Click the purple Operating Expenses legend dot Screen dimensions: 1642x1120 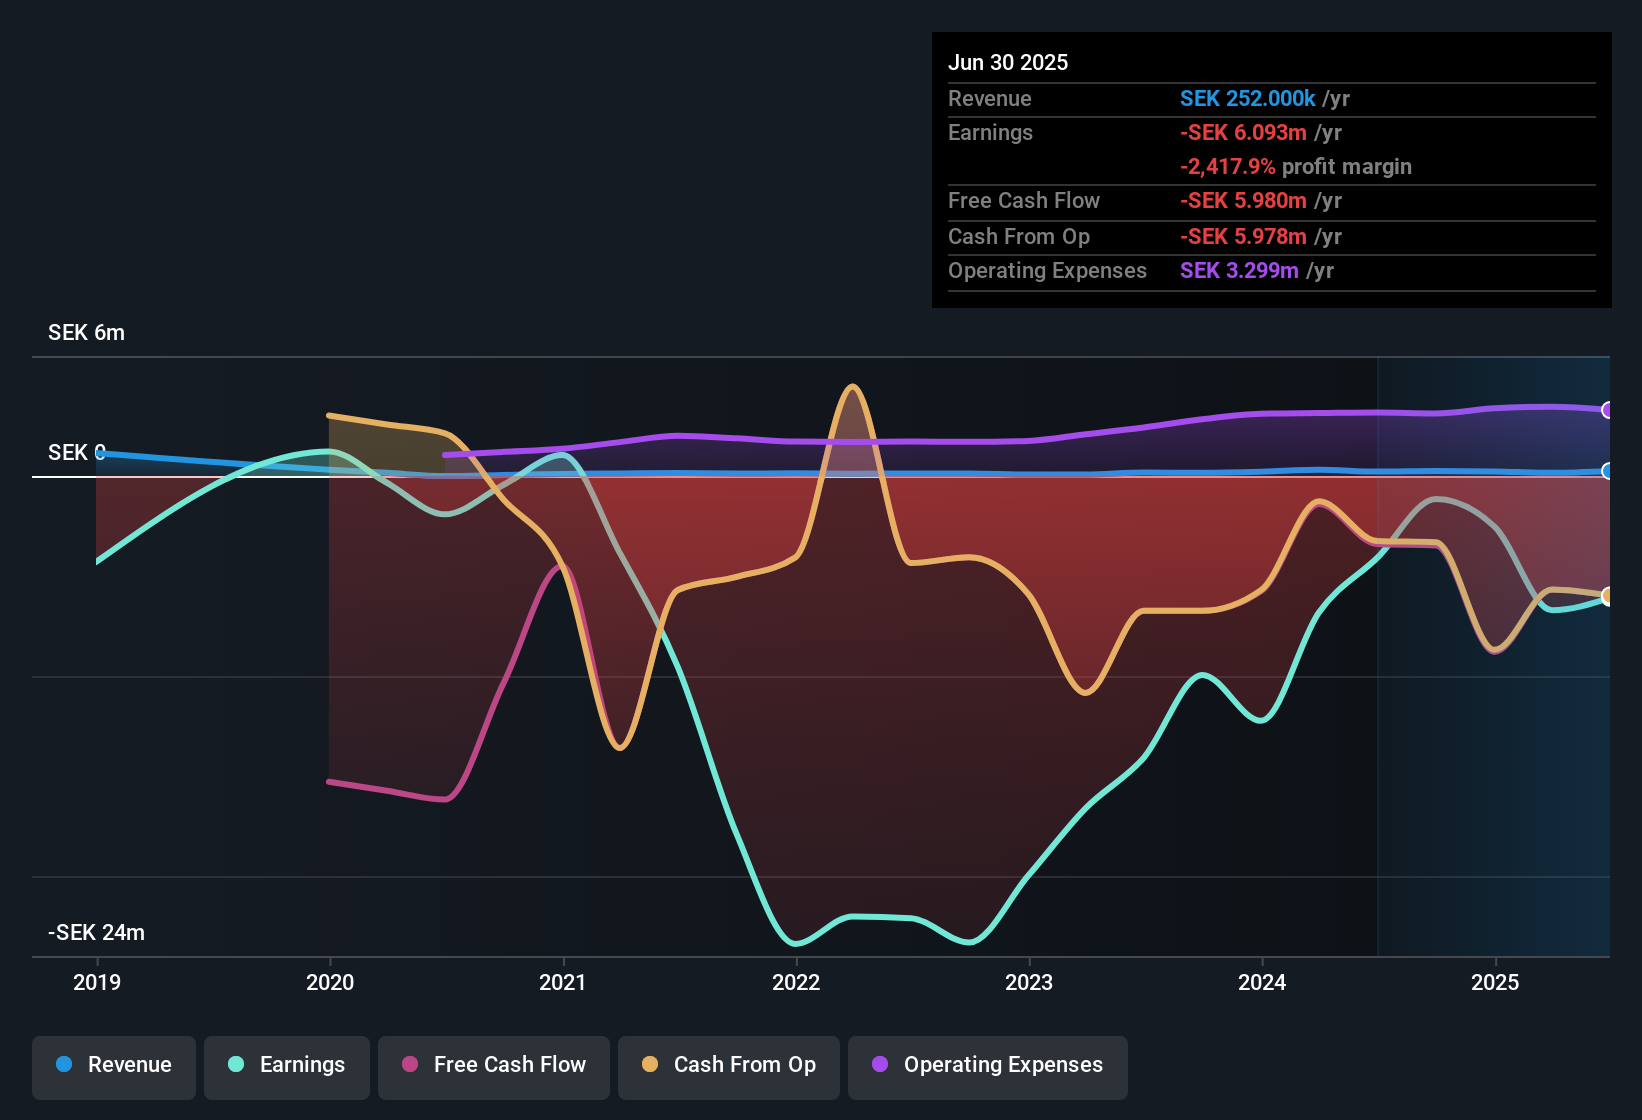(x=880, y=1064)
